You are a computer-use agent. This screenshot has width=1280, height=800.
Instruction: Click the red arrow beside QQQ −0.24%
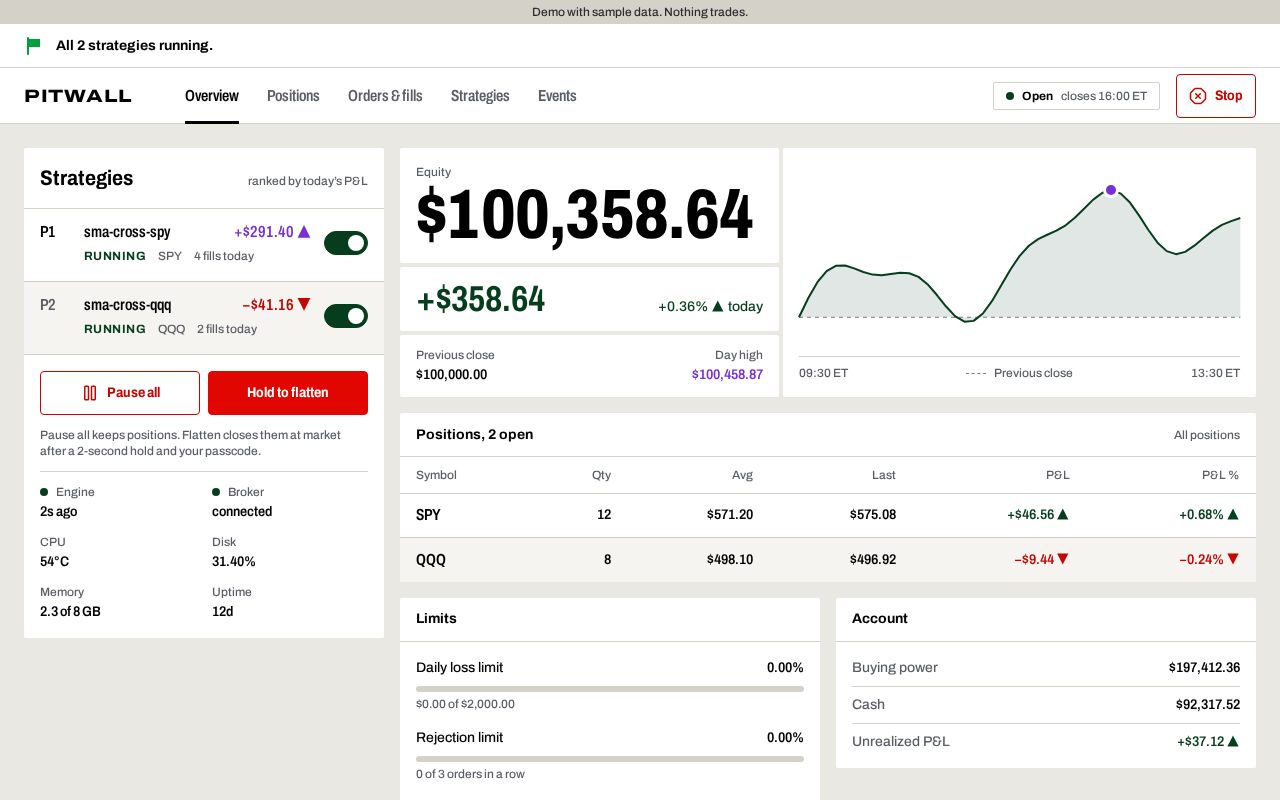[x=1233, y=559]
